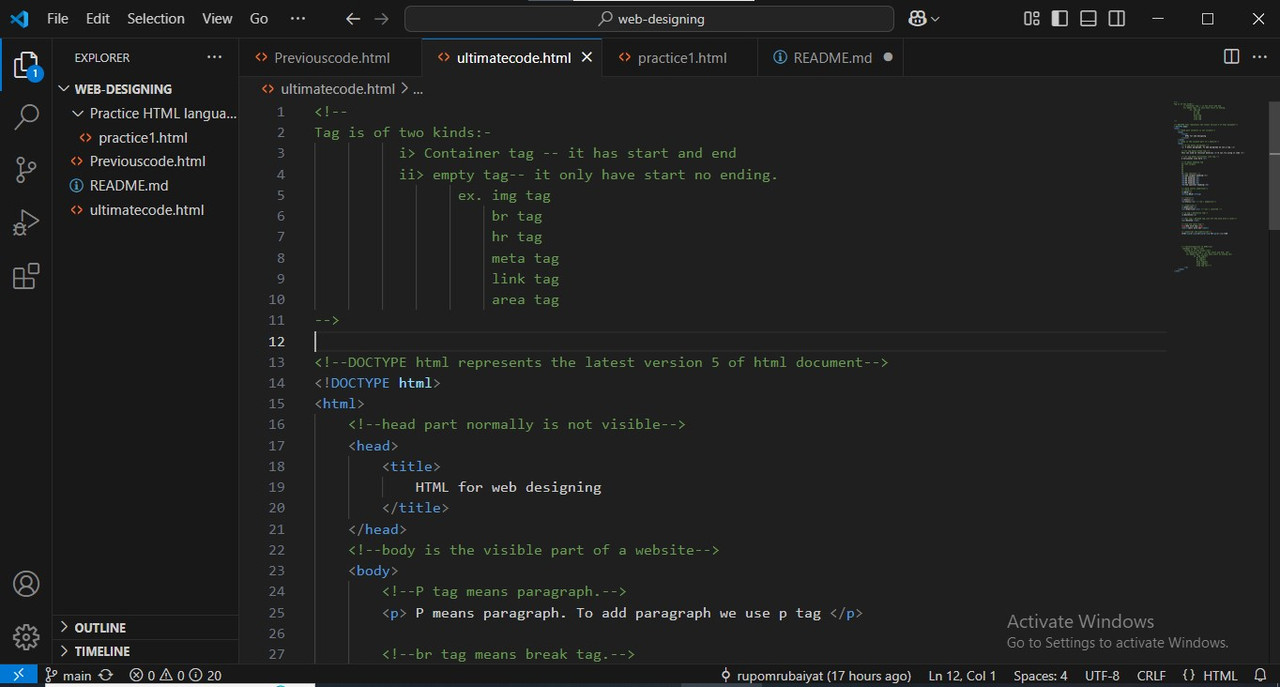Click the main branch indicator
The height and width of the screenshot is (687, 1280).
(69, 675)
